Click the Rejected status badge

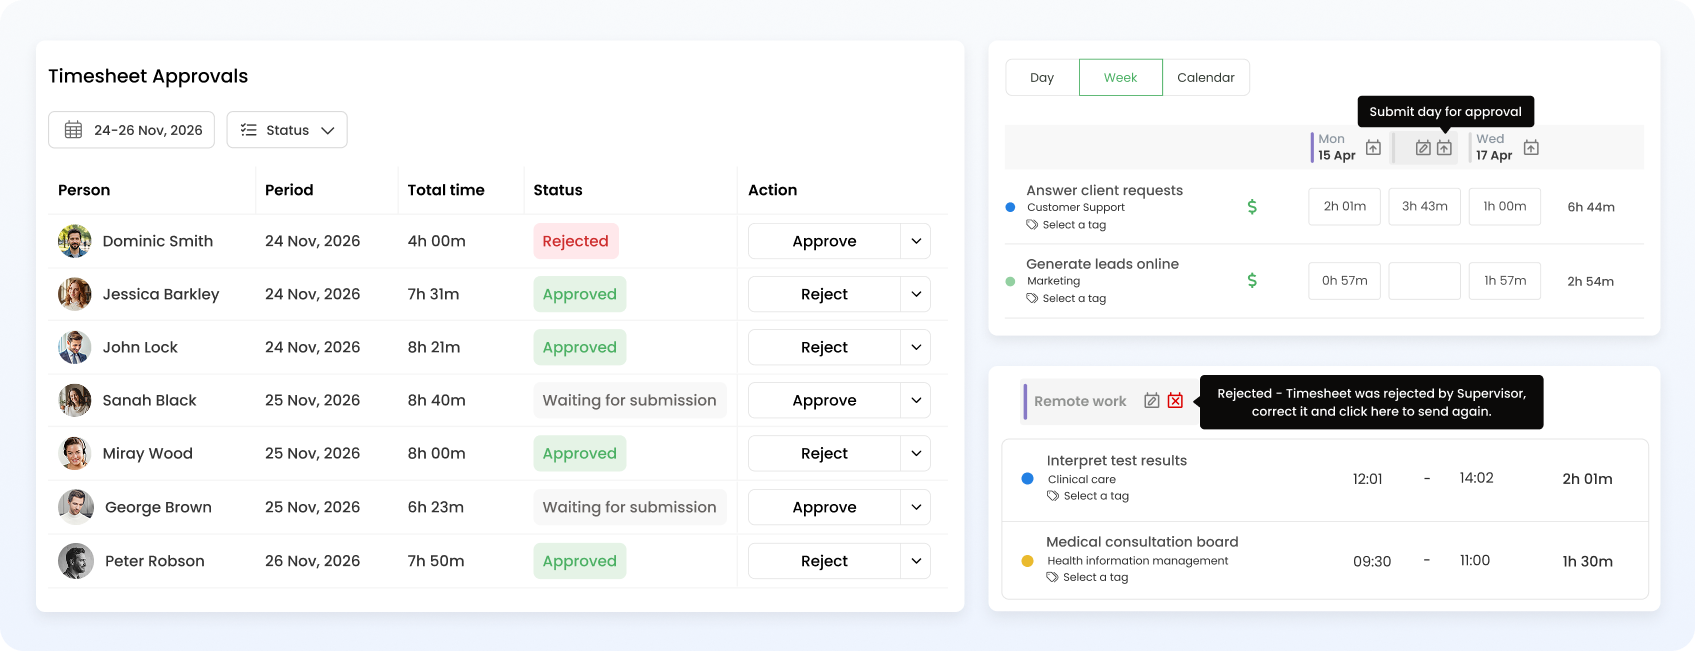[x=576, y=241]
